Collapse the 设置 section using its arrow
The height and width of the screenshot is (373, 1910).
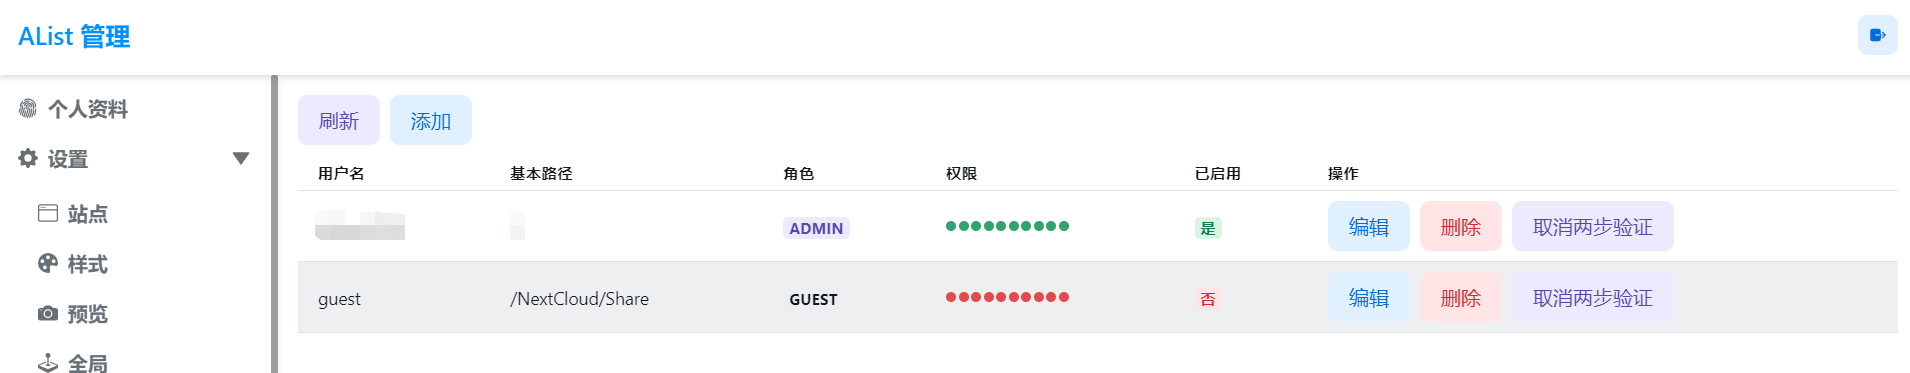coord(241,158)
